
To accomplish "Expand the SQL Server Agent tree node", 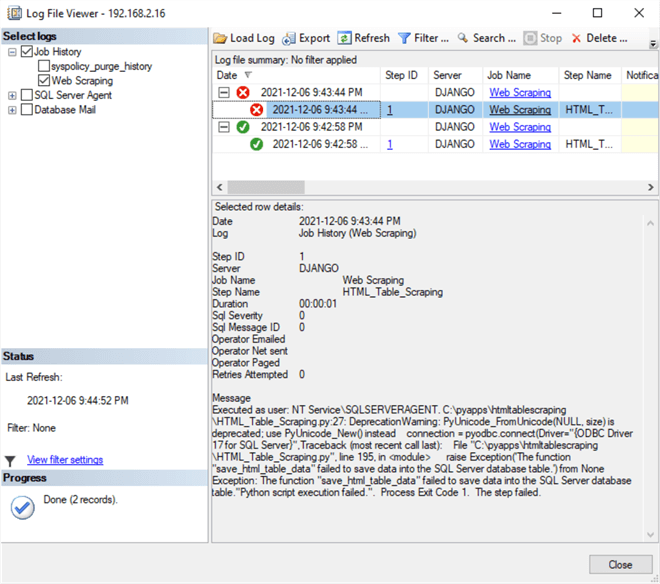I will [12, 96].
